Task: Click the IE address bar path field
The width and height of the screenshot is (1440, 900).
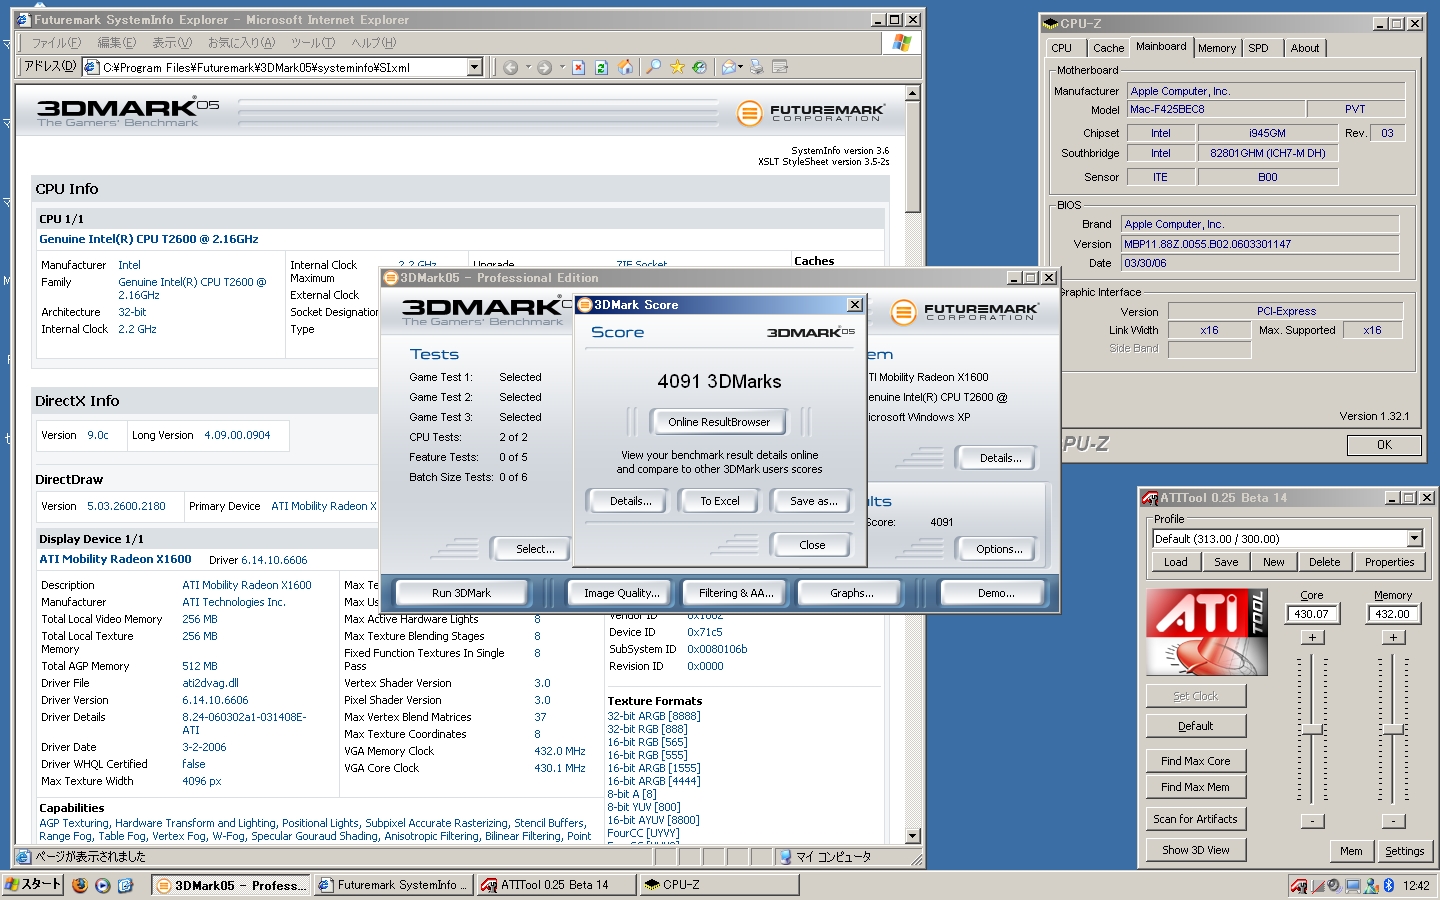Action: coord(275,67)
